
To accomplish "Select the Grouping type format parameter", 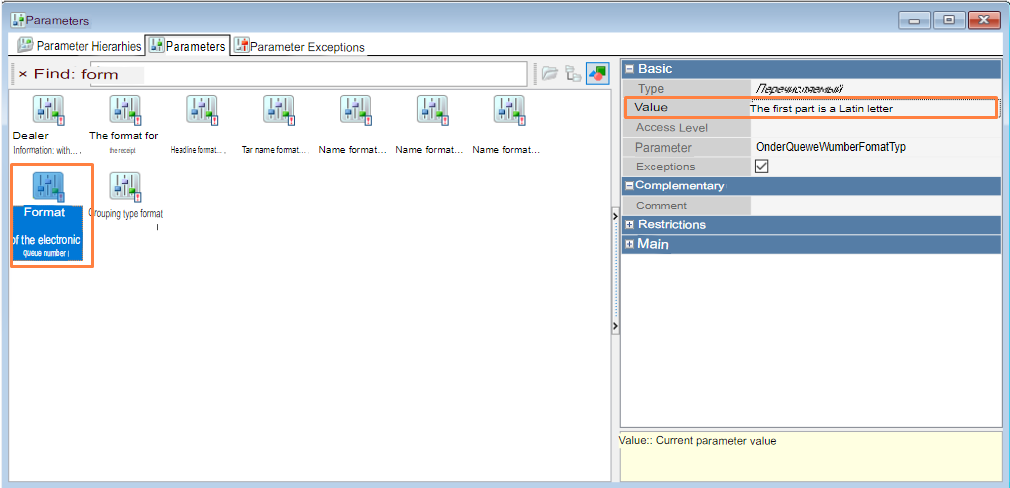I will pyautogui.click(x=125, y=188).
